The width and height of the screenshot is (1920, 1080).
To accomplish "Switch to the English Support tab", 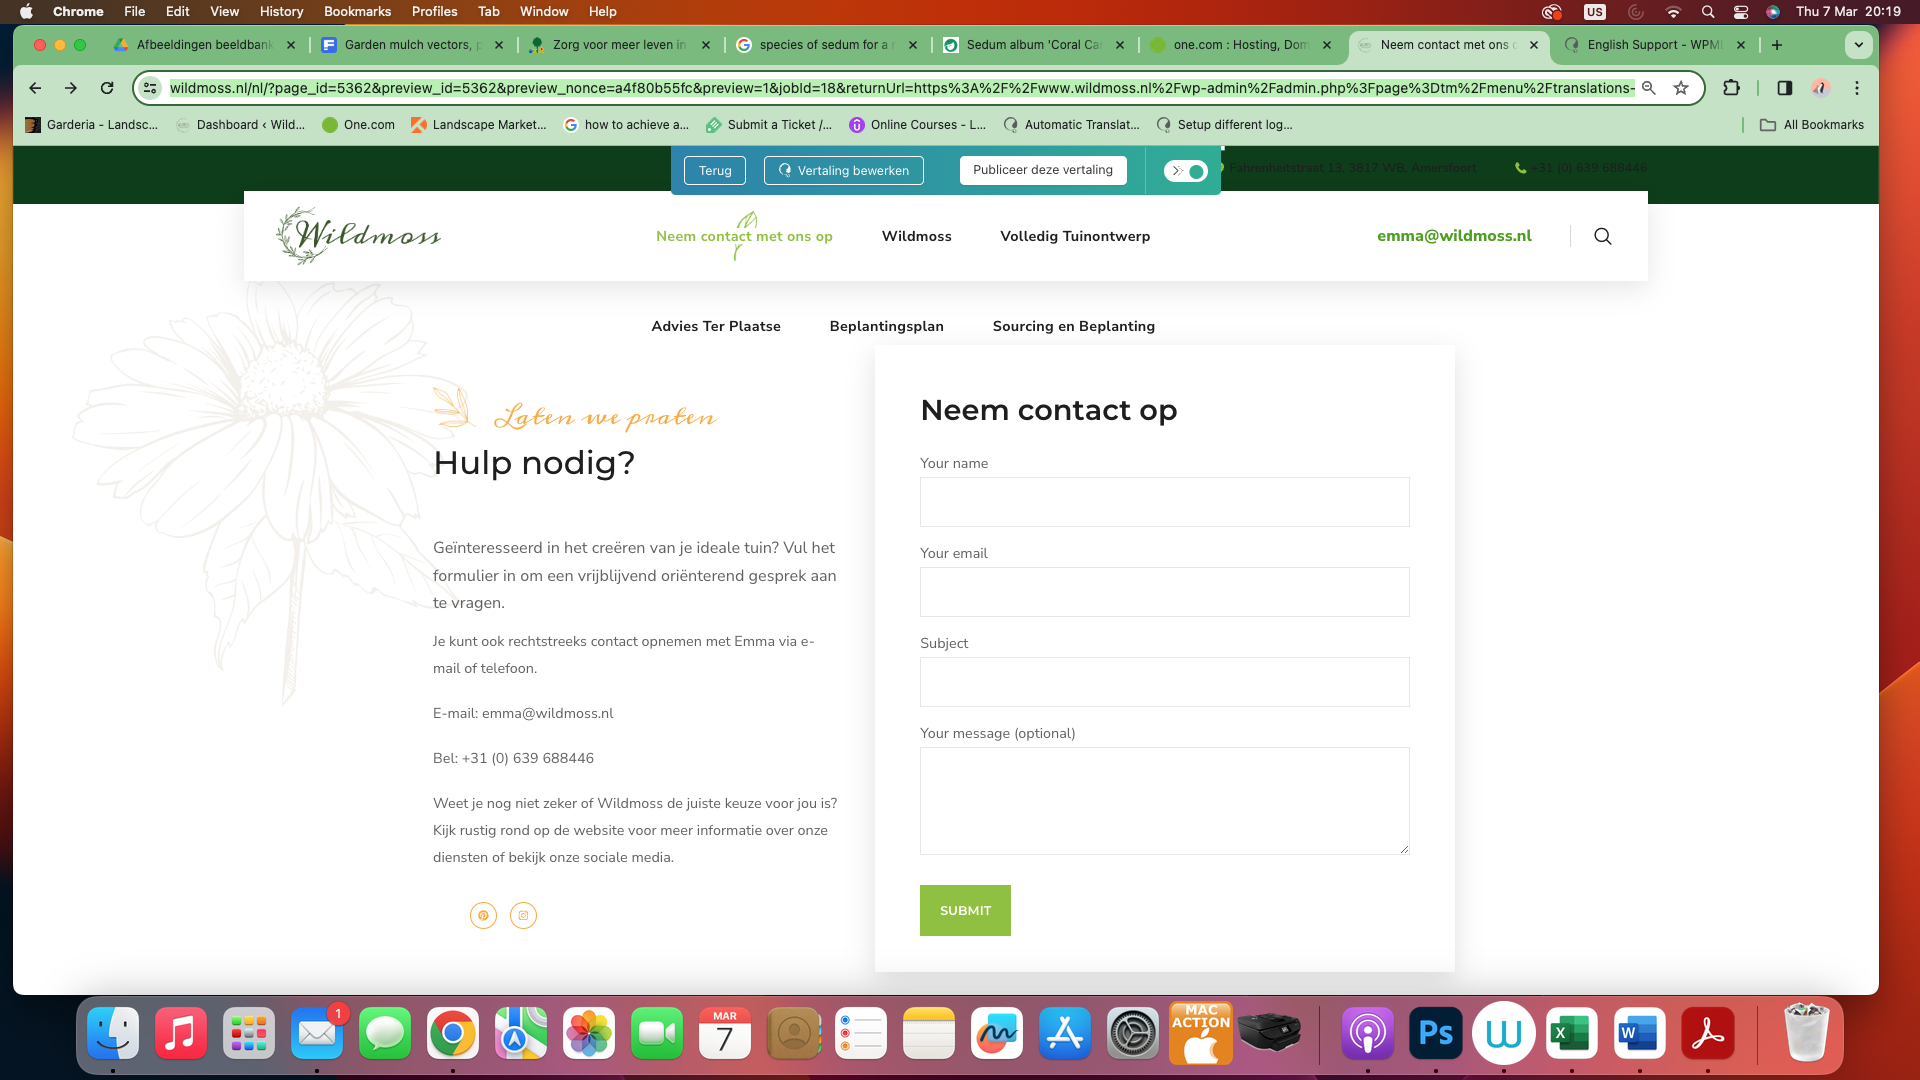I will pos(1653,45).
